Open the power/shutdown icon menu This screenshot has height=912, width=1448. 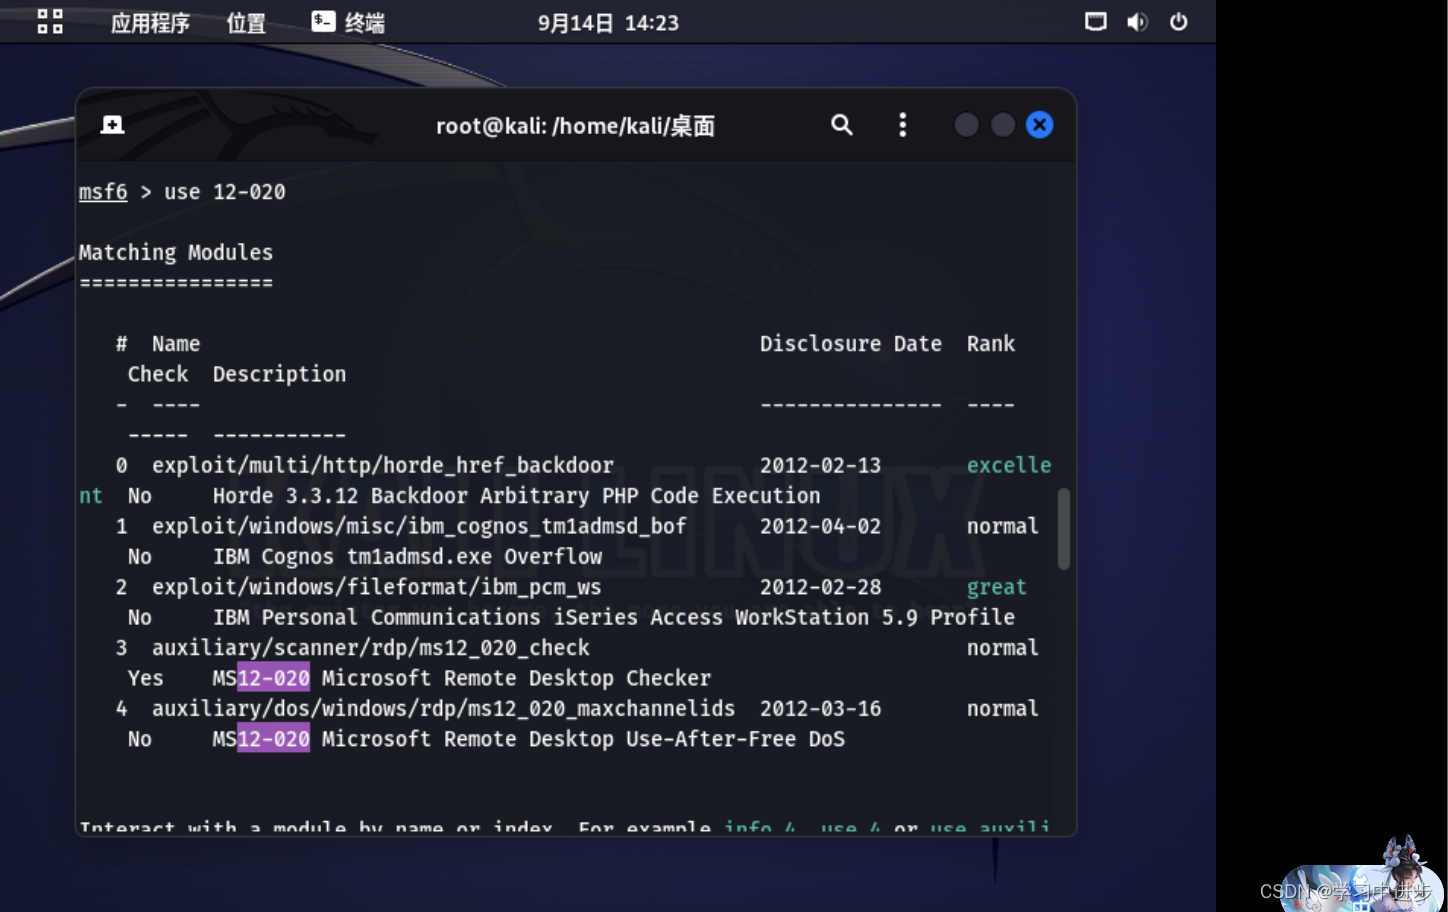(x=1178, y=21)
